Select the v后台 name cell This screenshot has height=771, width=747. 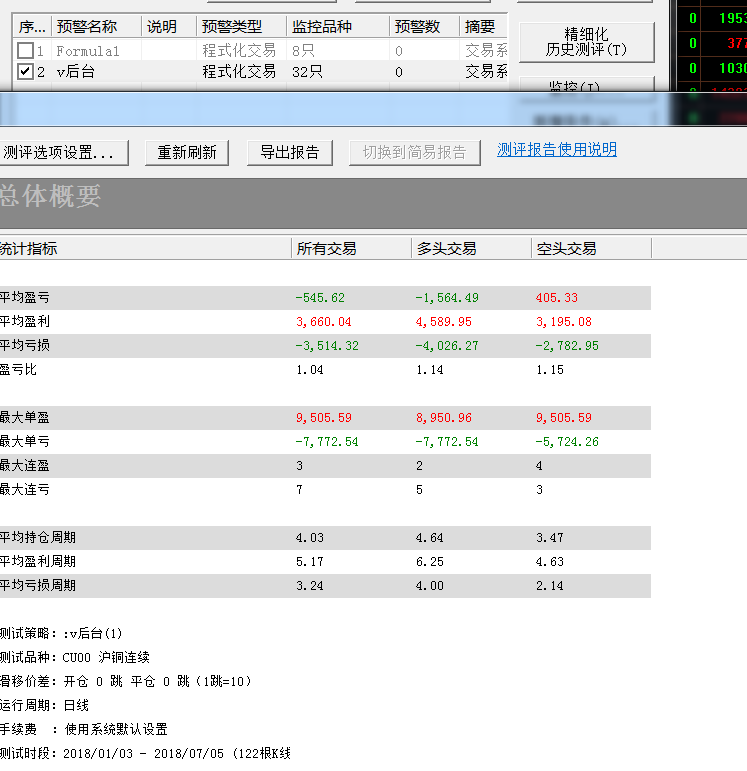75,72
